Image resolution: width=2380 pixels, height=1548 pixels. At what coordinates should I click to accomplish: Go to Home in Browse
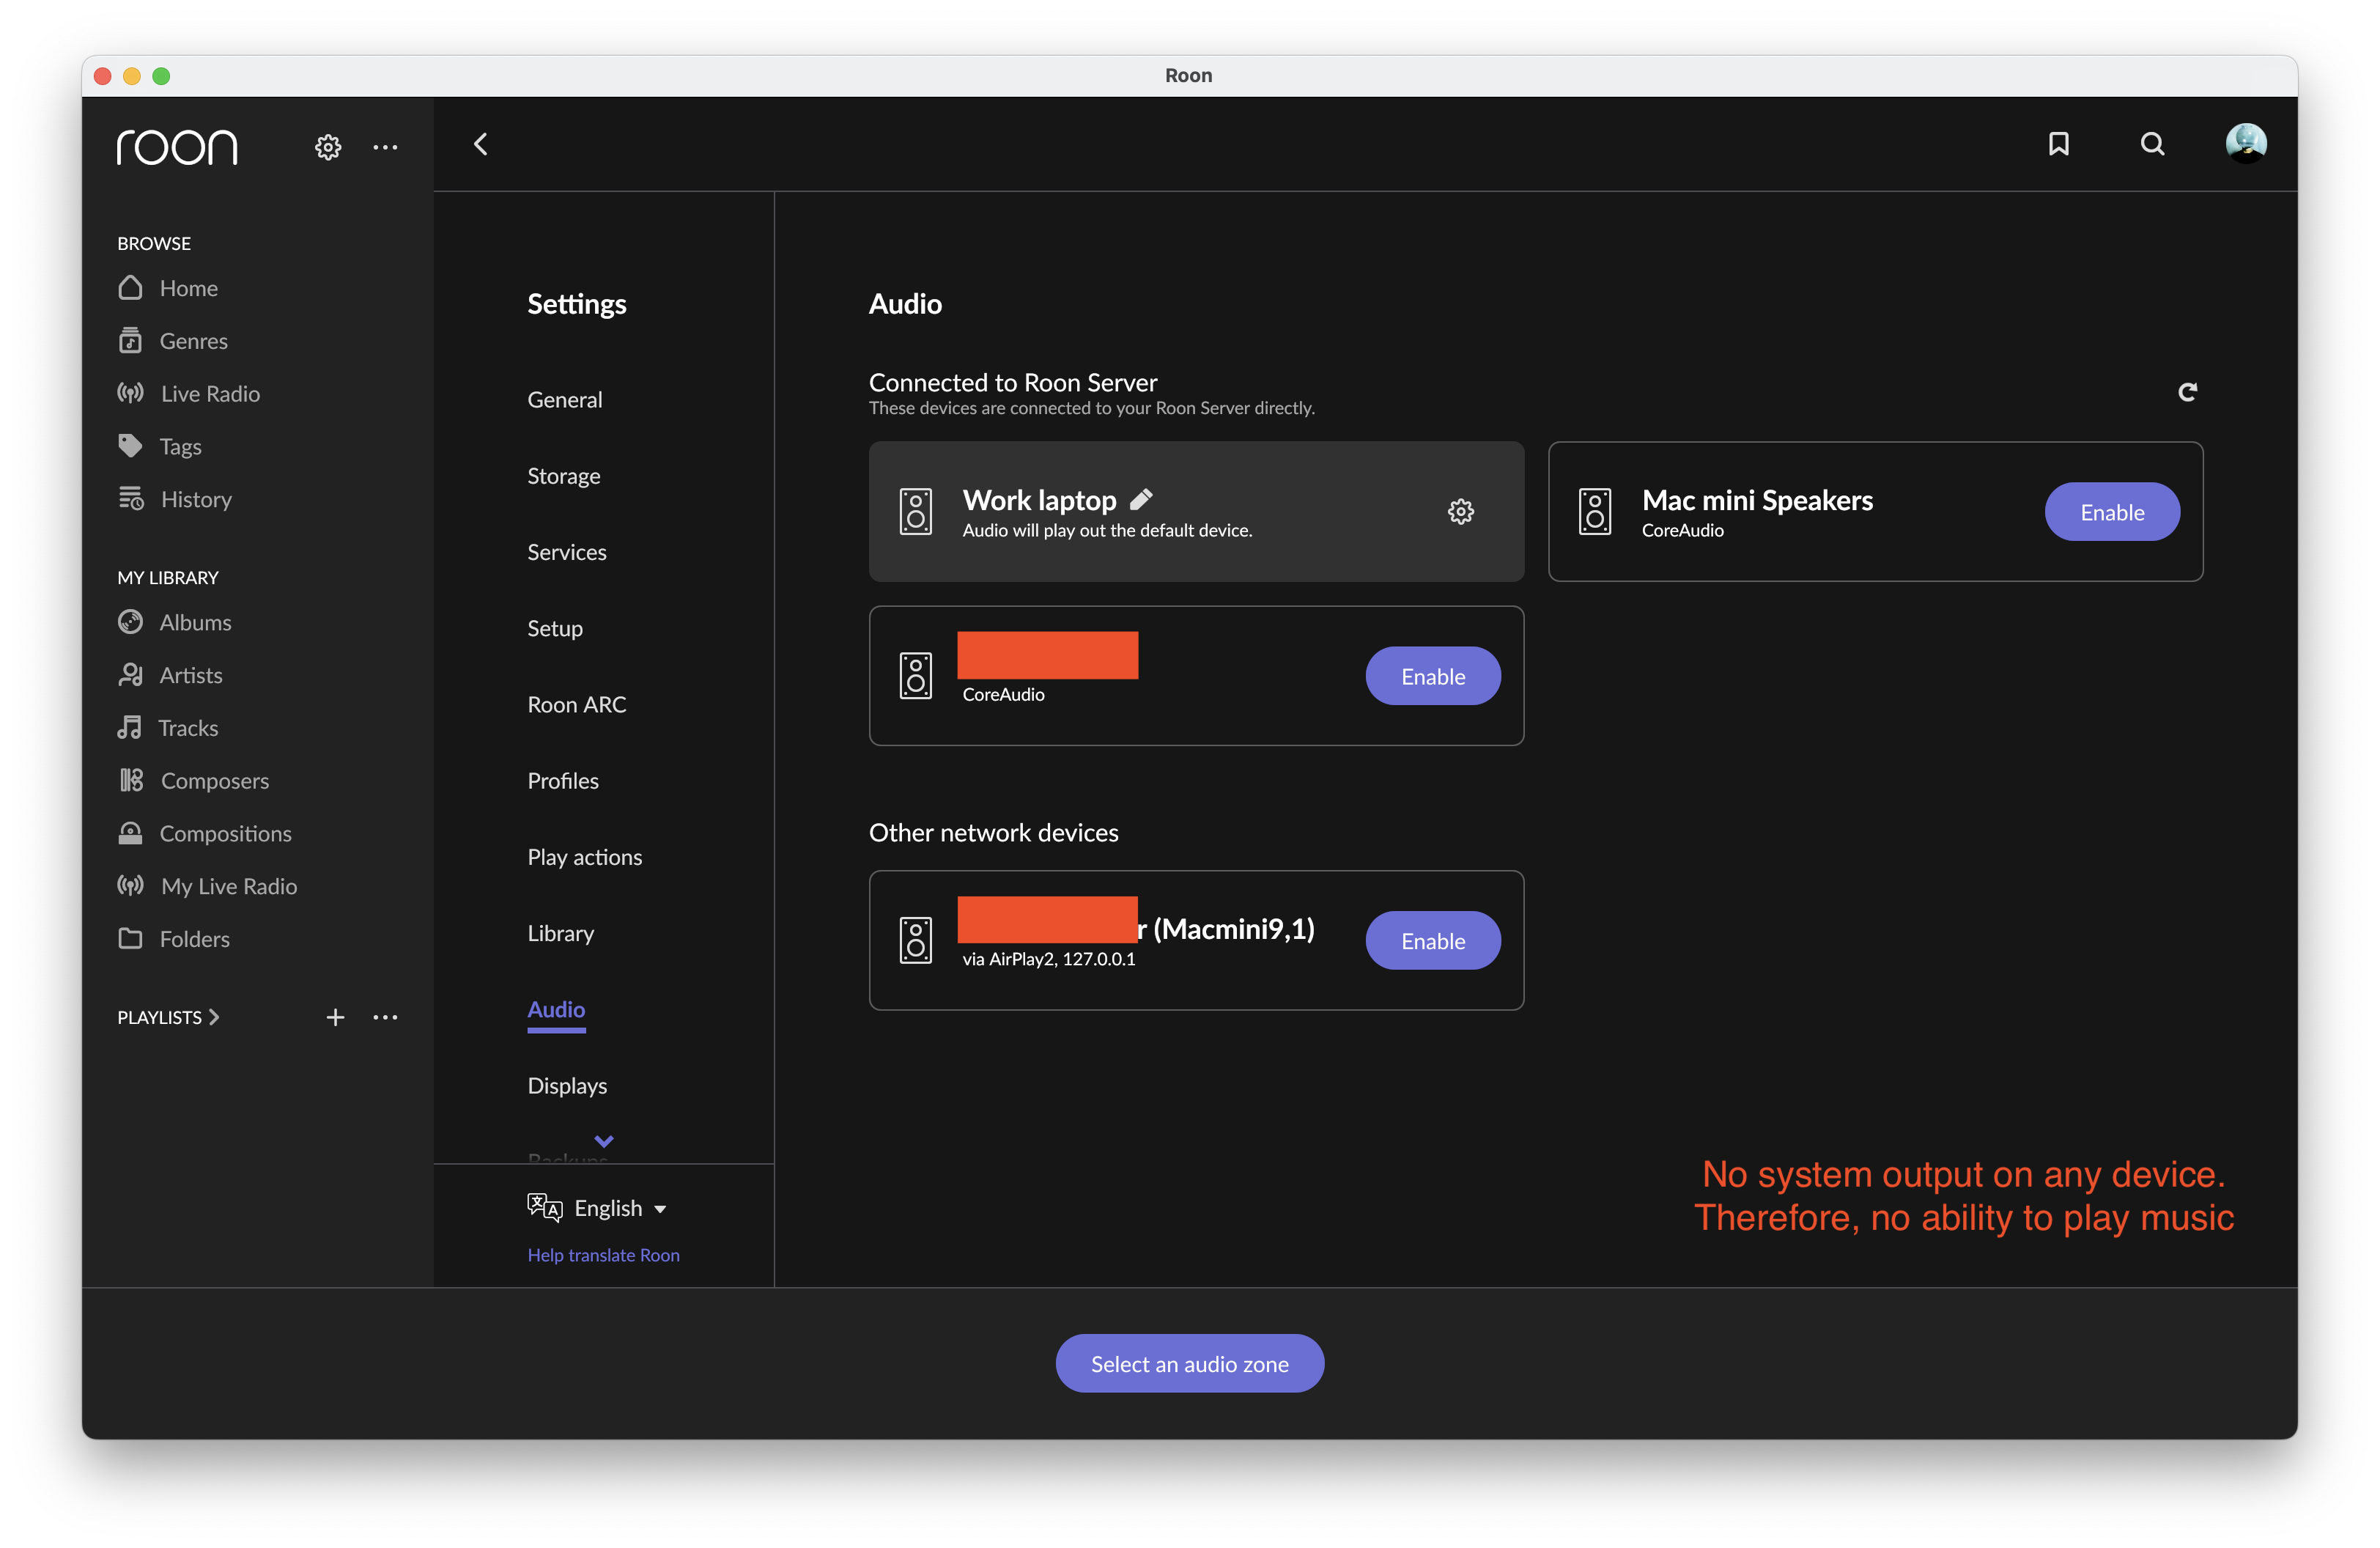click(x=168, y=288)
